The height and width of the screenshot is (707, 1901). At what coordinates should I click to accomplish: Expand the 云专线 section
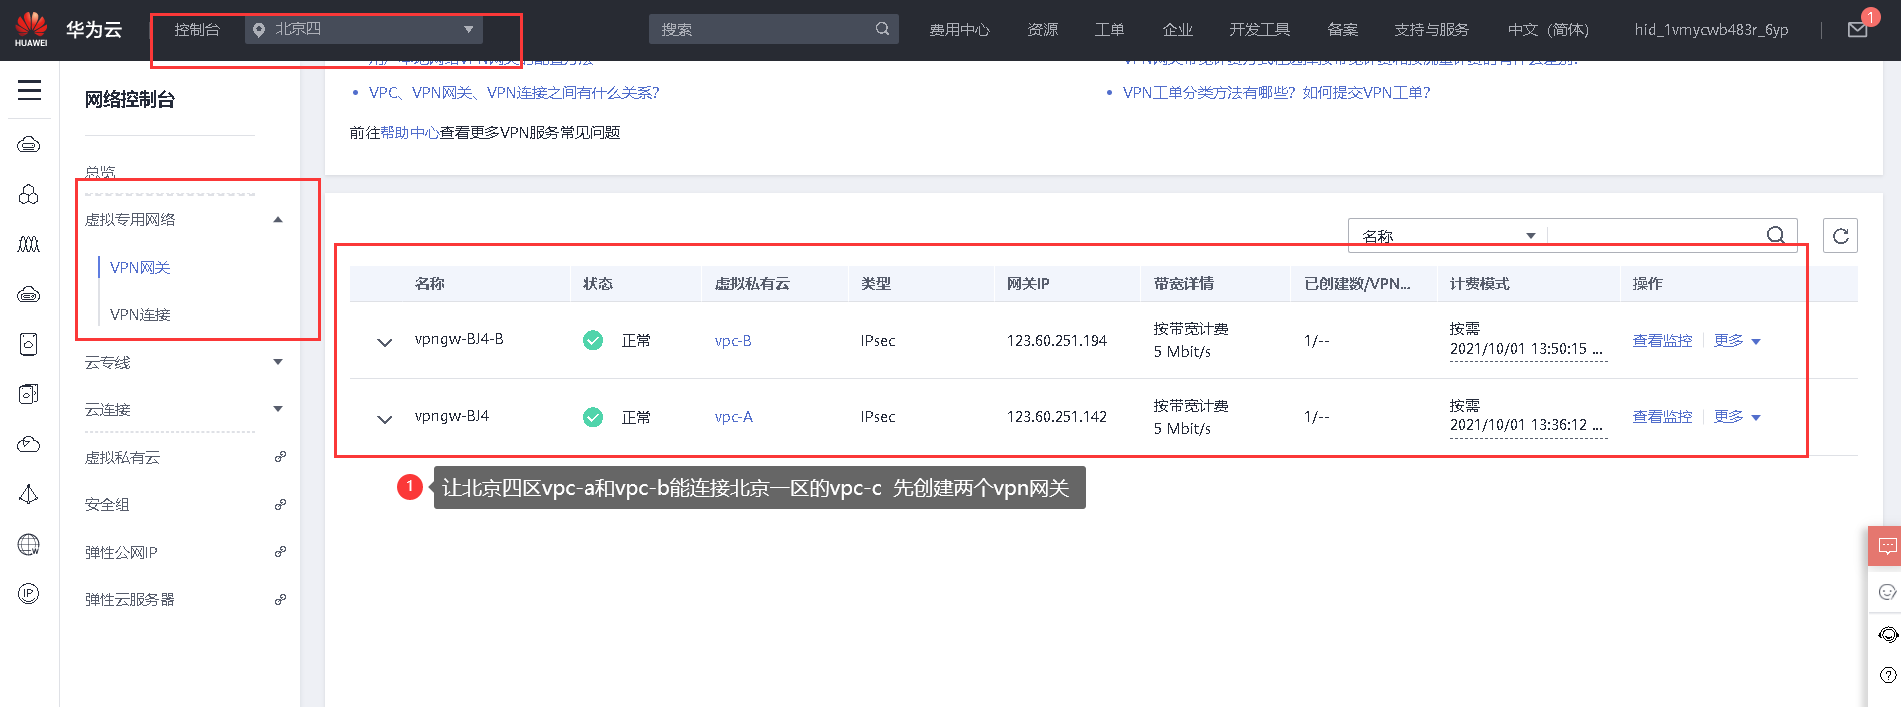click(x=278, y=362)
